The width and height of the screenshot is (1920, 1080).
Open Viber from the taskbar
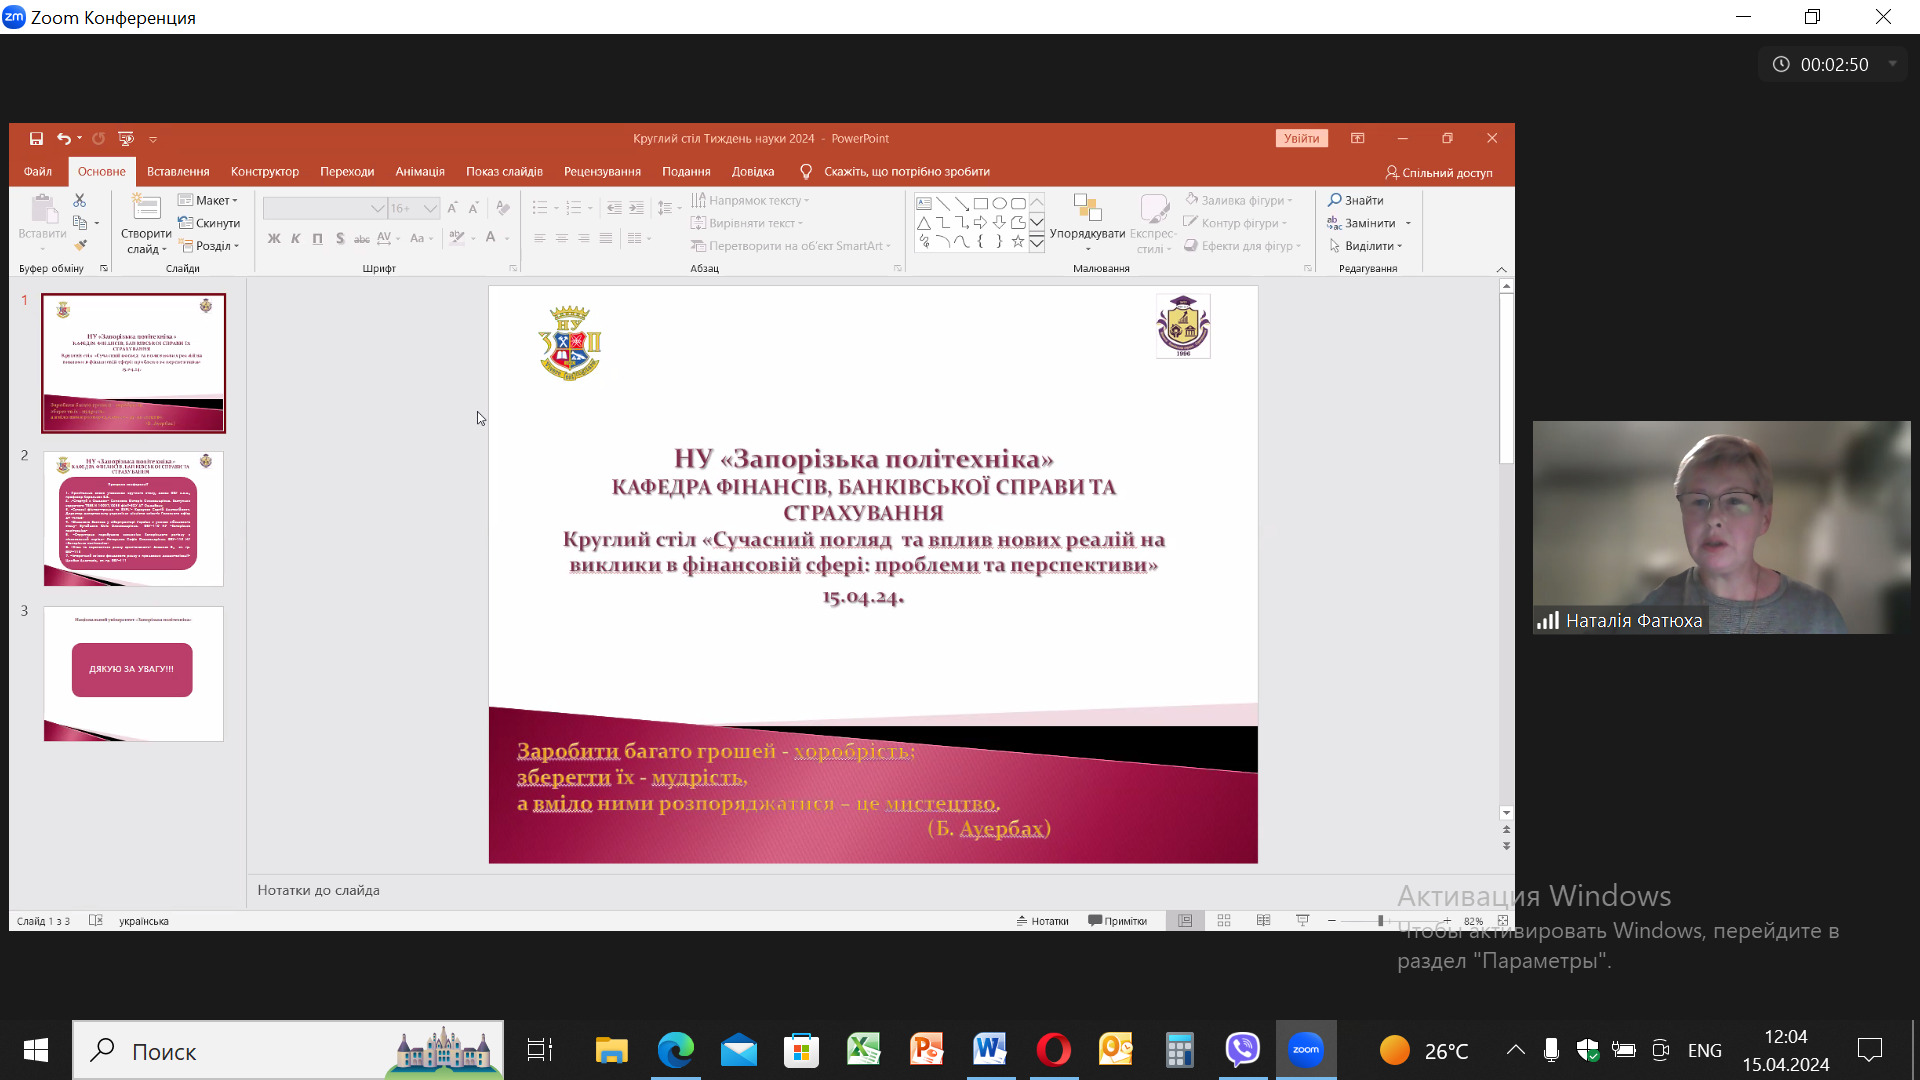pyautogui.click(x=1242, y=1050)
